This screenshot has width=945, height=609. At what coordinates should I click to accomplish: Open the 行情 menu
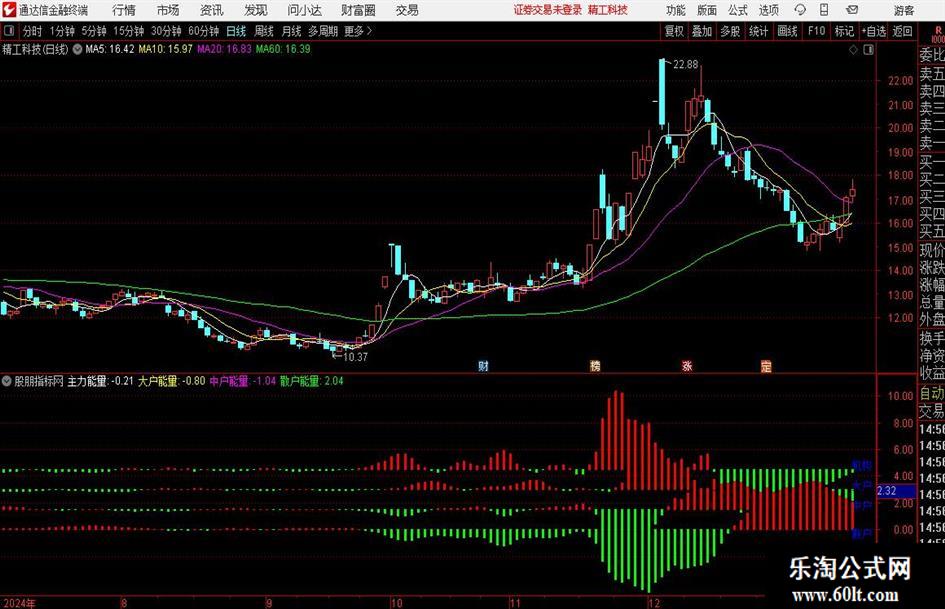(x=124, y=10)
